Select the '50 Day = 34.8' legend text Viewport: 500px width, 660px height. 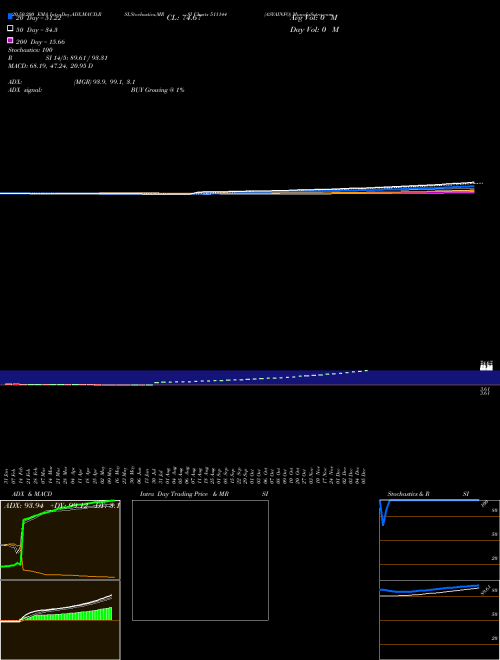pos(37,30)
